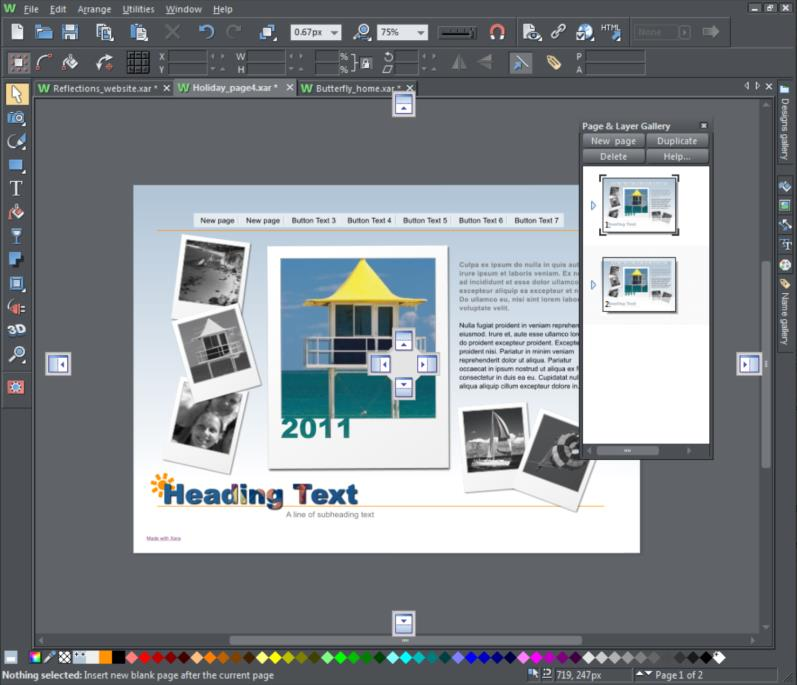Pick the orange color swatch

point(105,658)
